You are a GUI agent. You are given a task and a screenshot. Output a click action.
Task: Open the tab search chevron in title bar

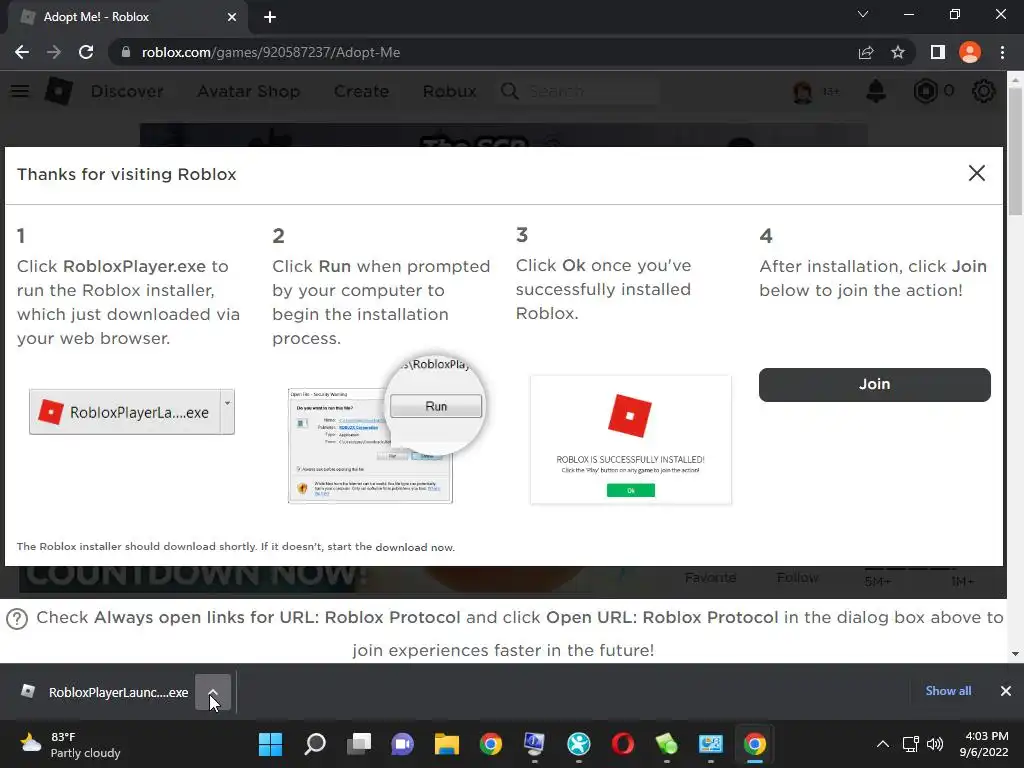click(x=863, y=14)
